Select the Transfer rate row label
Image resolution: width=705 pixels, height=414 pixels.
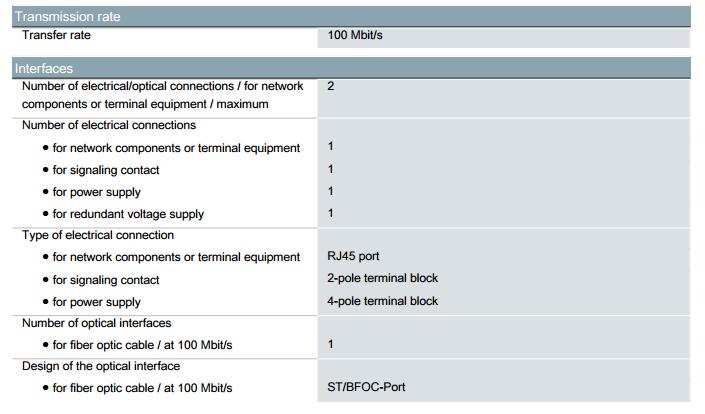point(56,35)
